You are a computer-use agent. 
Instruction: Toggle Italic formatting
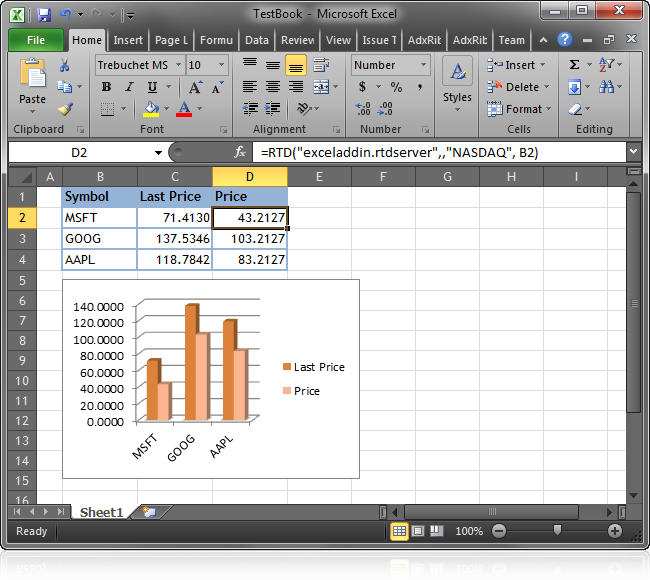(x=129, y=87)
